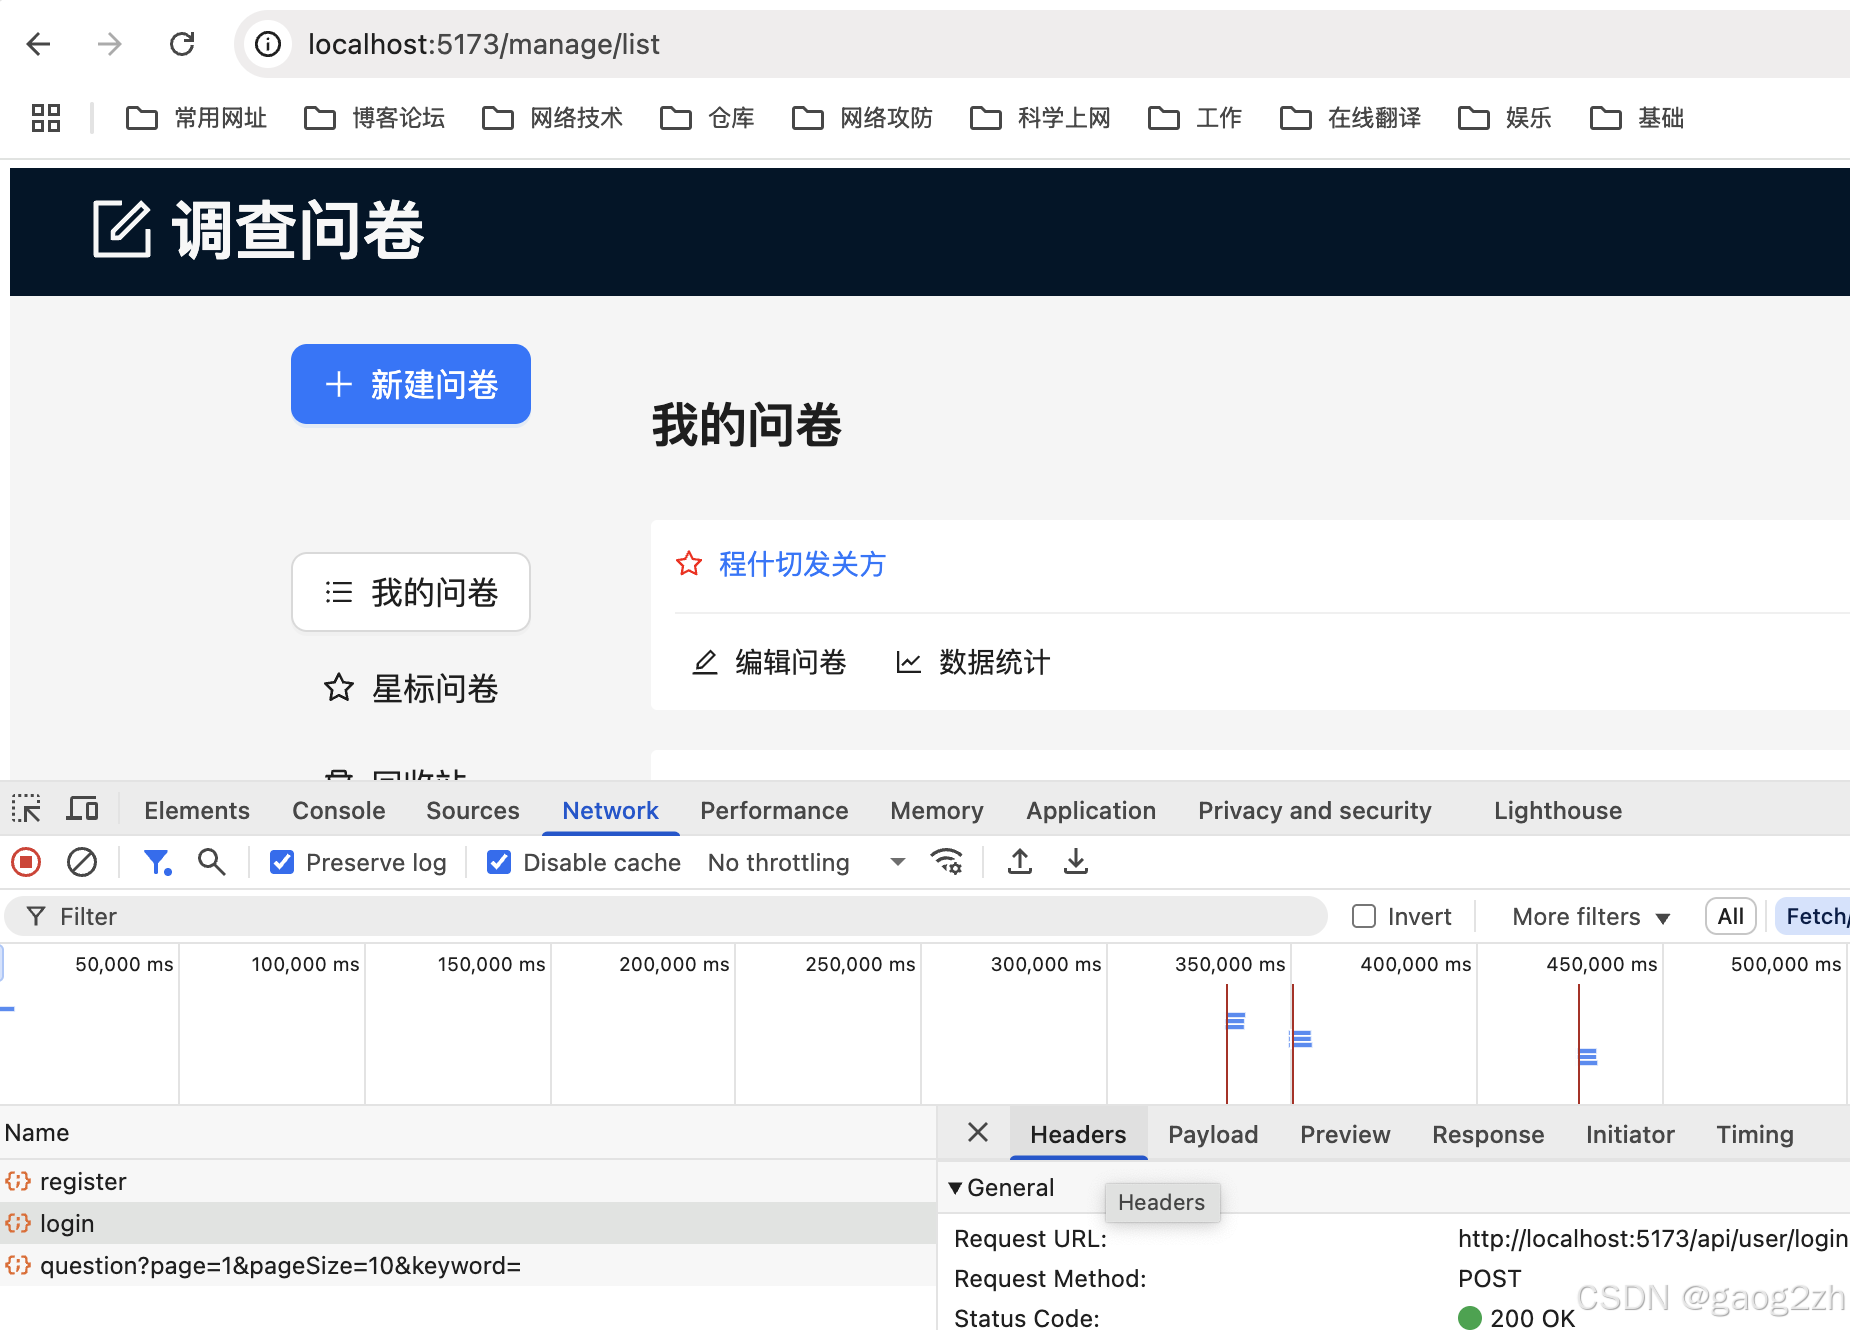1850x1330 pixels.
Task: Click the browser back arrow
Action: 39,44
